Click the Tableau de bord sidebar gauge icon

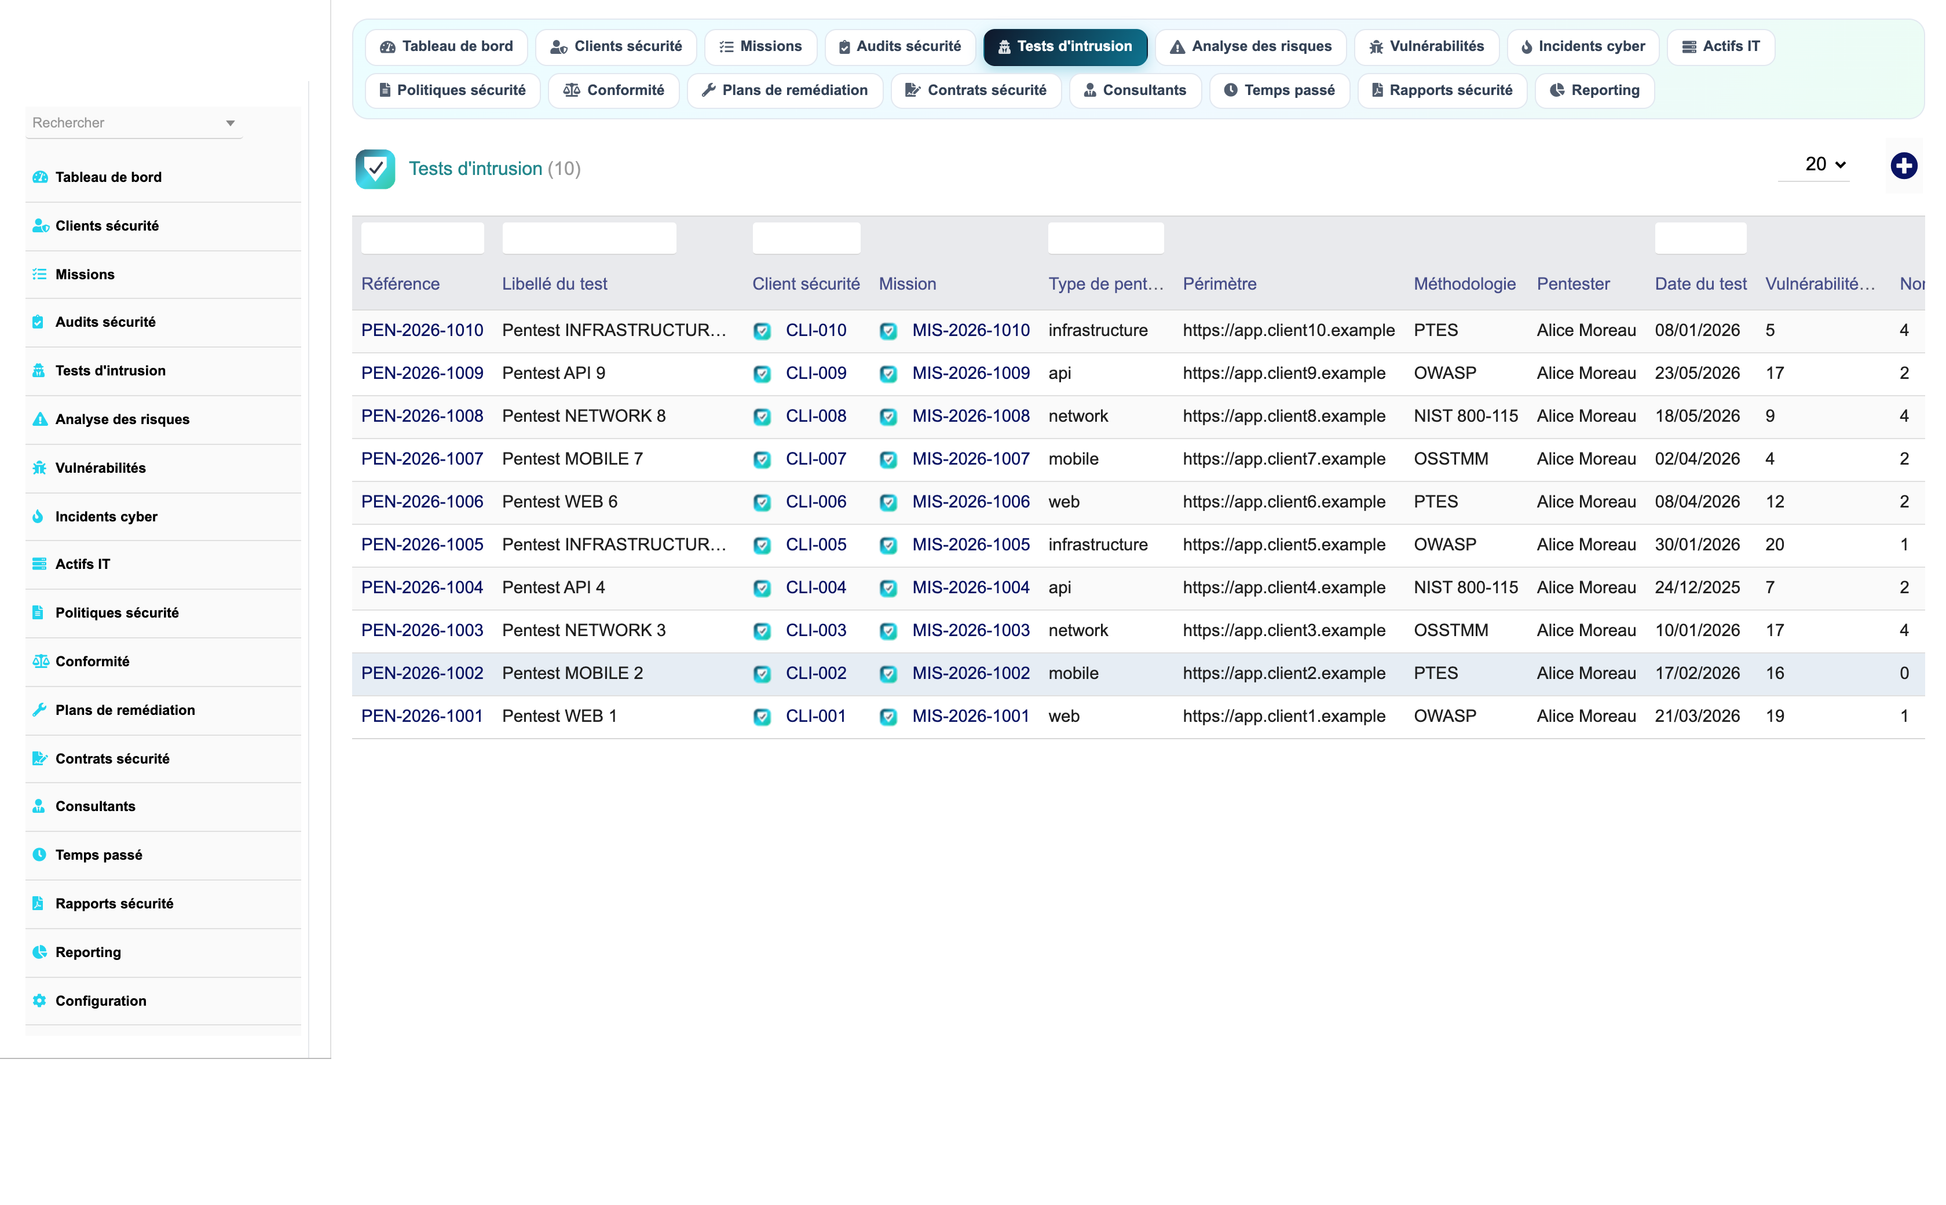(40, 177)
